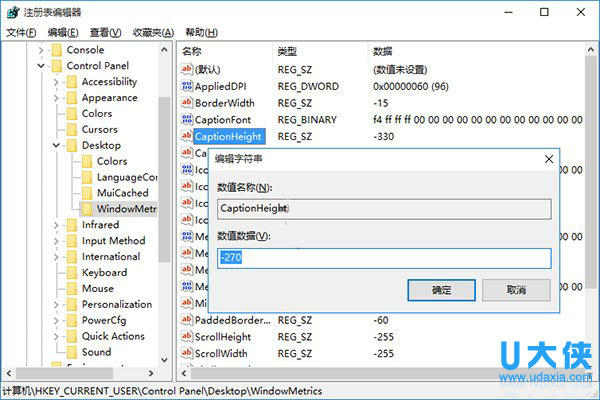Viewport: 600px width, 400px height.
Task: Click the Registry Editor title bar icon
Action: (x=12, y=12)
